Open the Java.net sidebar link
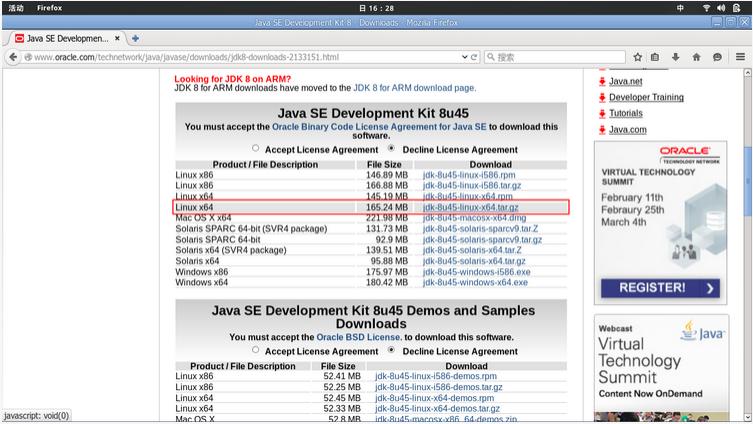The image size is (753, 424). 625,82
